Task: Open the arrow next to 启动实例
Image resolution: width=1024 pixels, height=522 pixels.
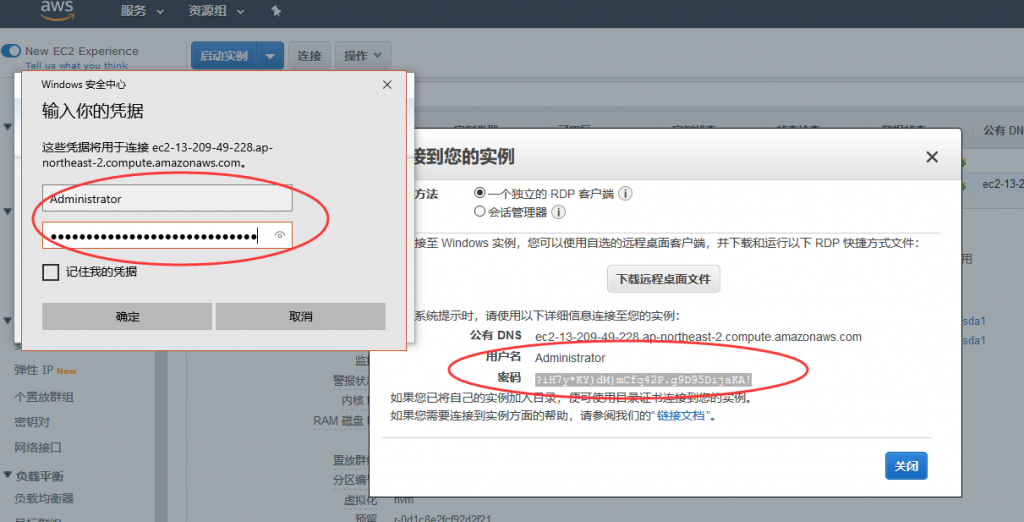Action: 270,56
